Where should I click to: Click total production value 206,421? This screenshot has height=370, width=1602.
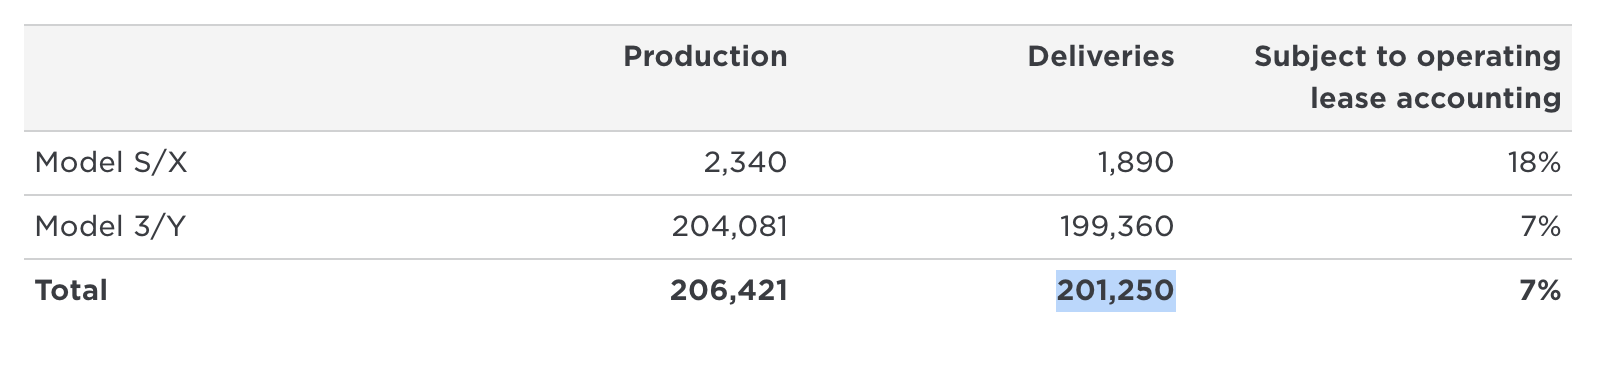click(729, 291)
